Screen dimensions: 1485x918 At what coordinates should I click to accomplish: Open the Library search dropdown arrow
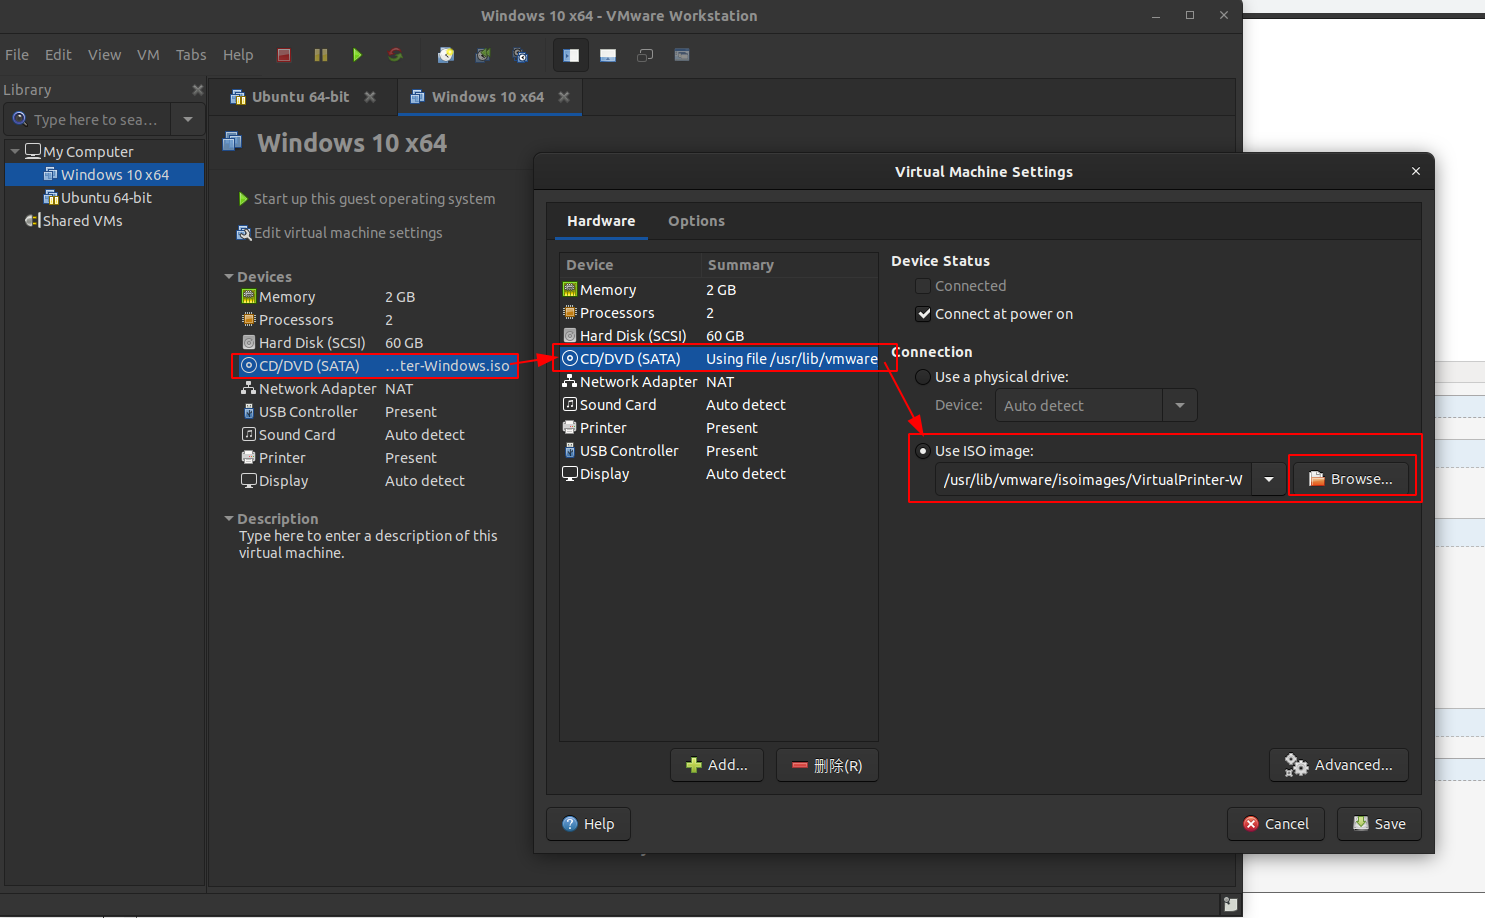187,119
